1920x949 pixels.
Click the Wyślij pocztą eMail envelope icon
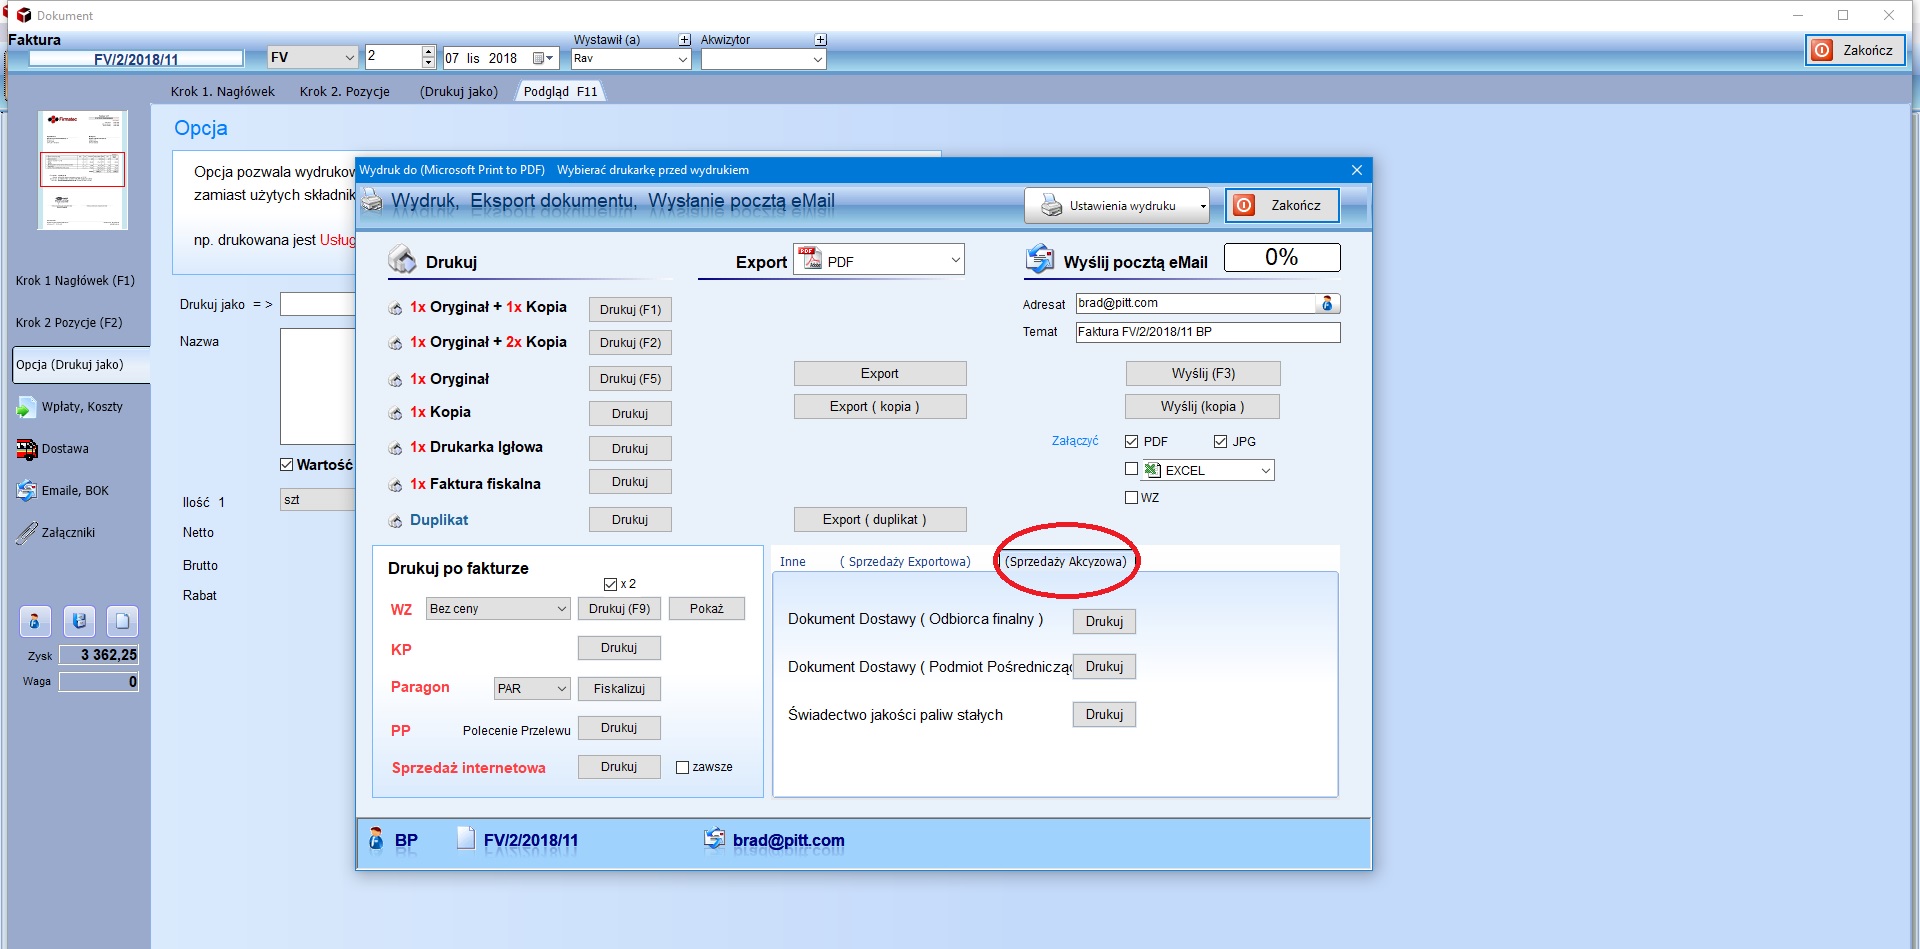pos(1040,260)
